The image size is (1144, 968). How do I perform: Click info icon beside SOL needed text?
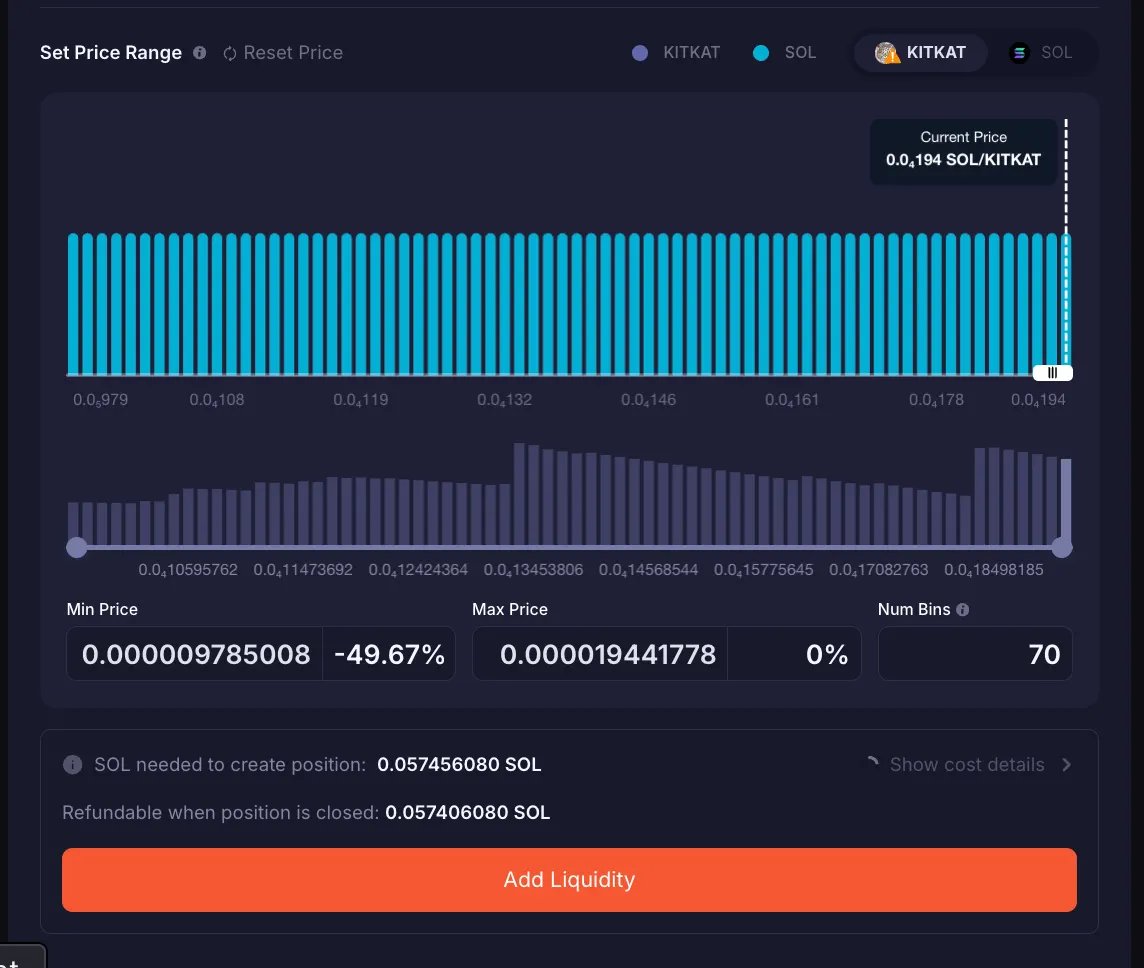[x=73, y=764]
